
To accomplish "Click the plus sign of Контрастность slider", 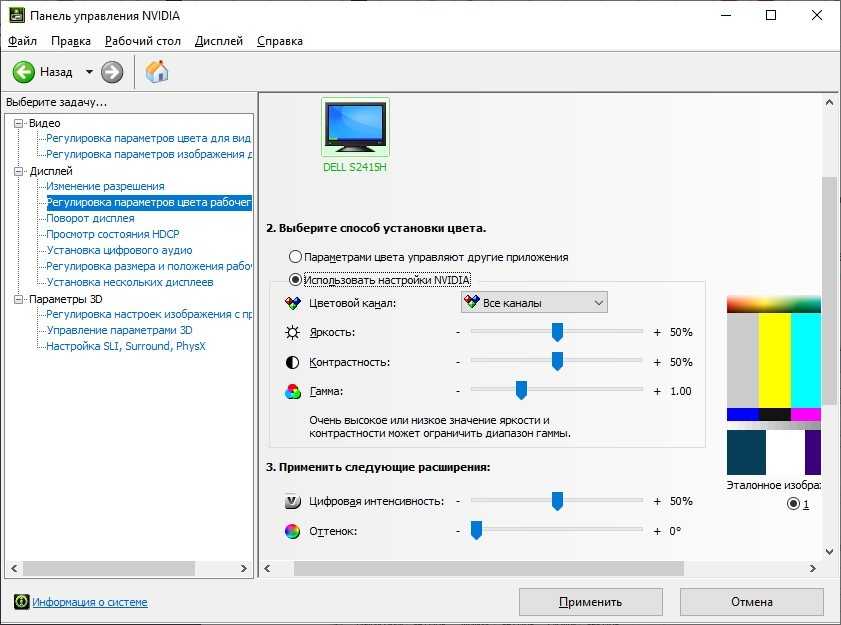I will click(657, 363).
